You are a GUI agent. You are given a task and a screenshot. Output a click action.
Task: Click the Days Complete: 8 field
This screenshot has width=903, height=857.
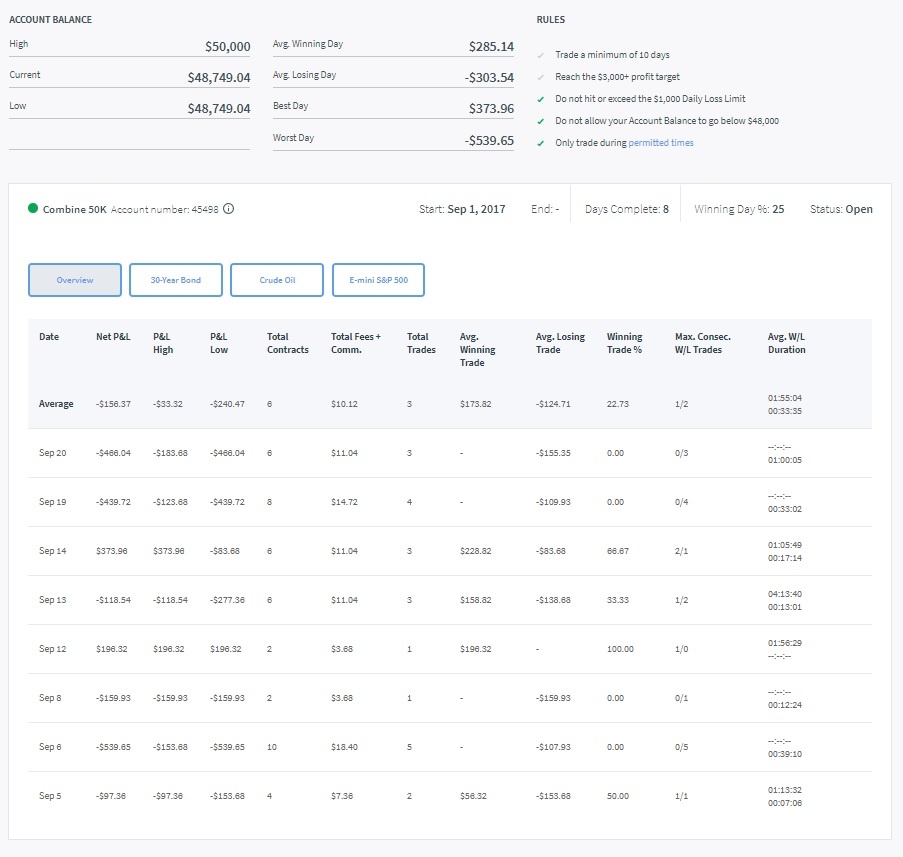(625, 209)
